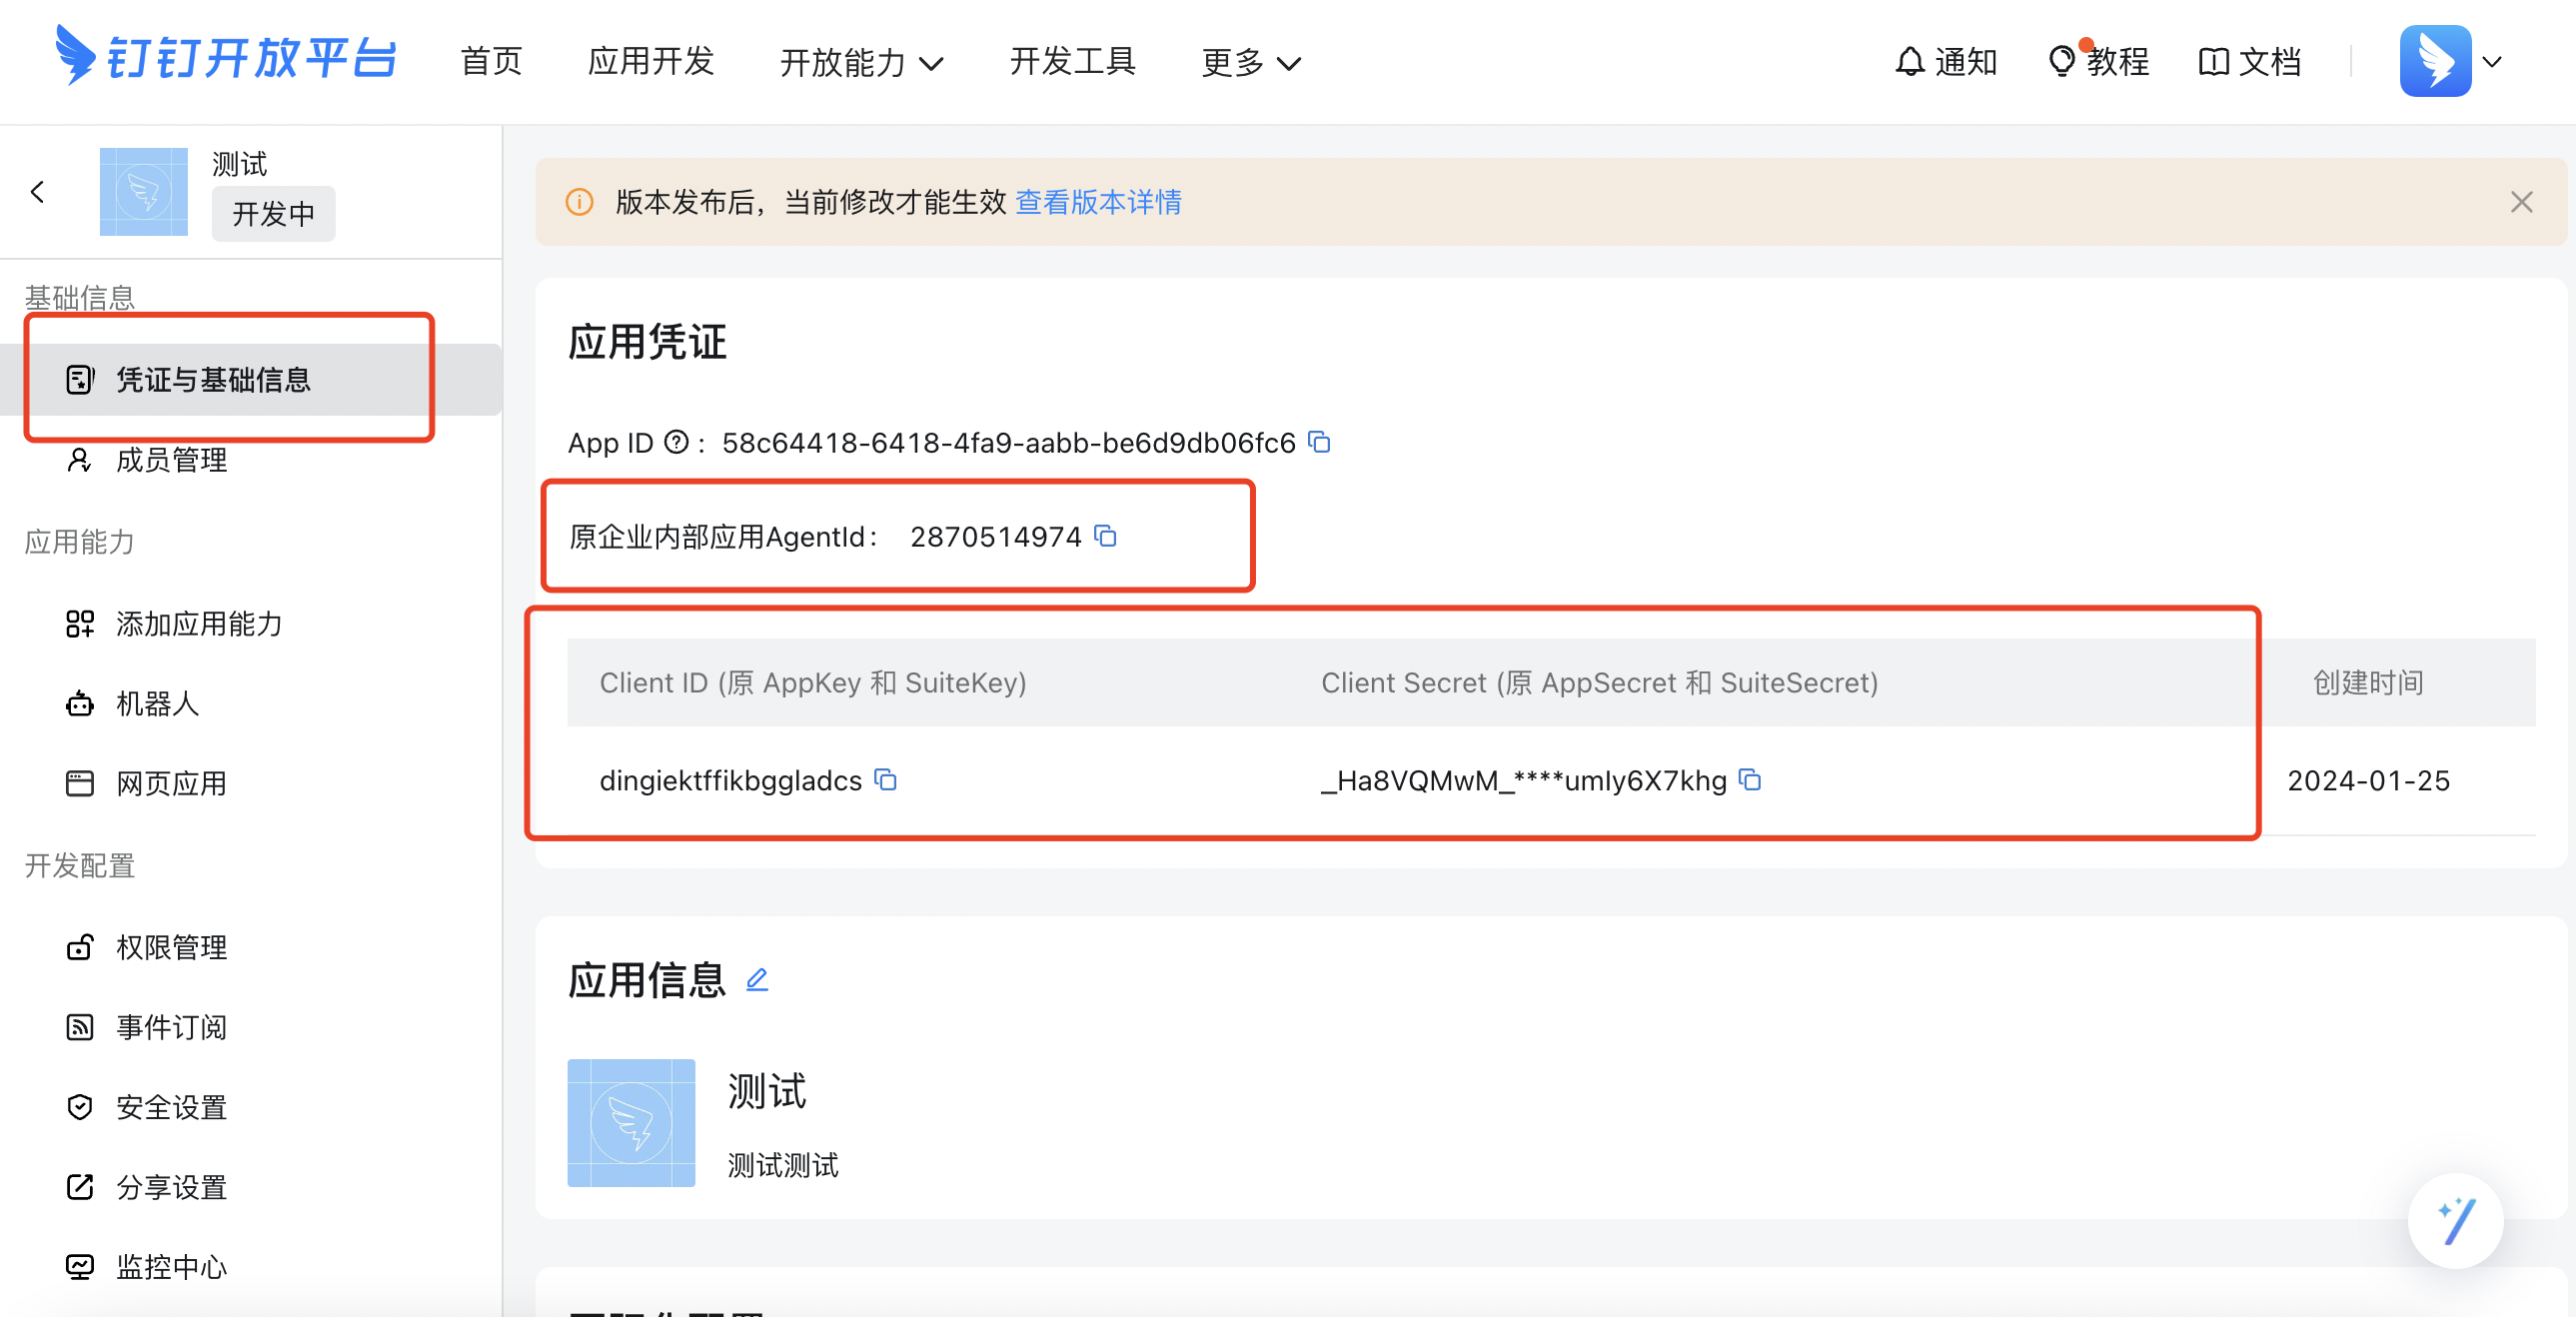Click the creation date 2024-01-25

2368,781
